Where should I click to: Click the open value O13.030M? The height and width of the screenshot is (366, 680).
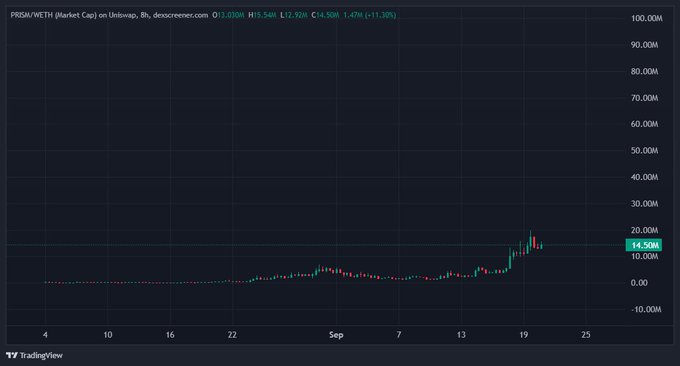228,15
